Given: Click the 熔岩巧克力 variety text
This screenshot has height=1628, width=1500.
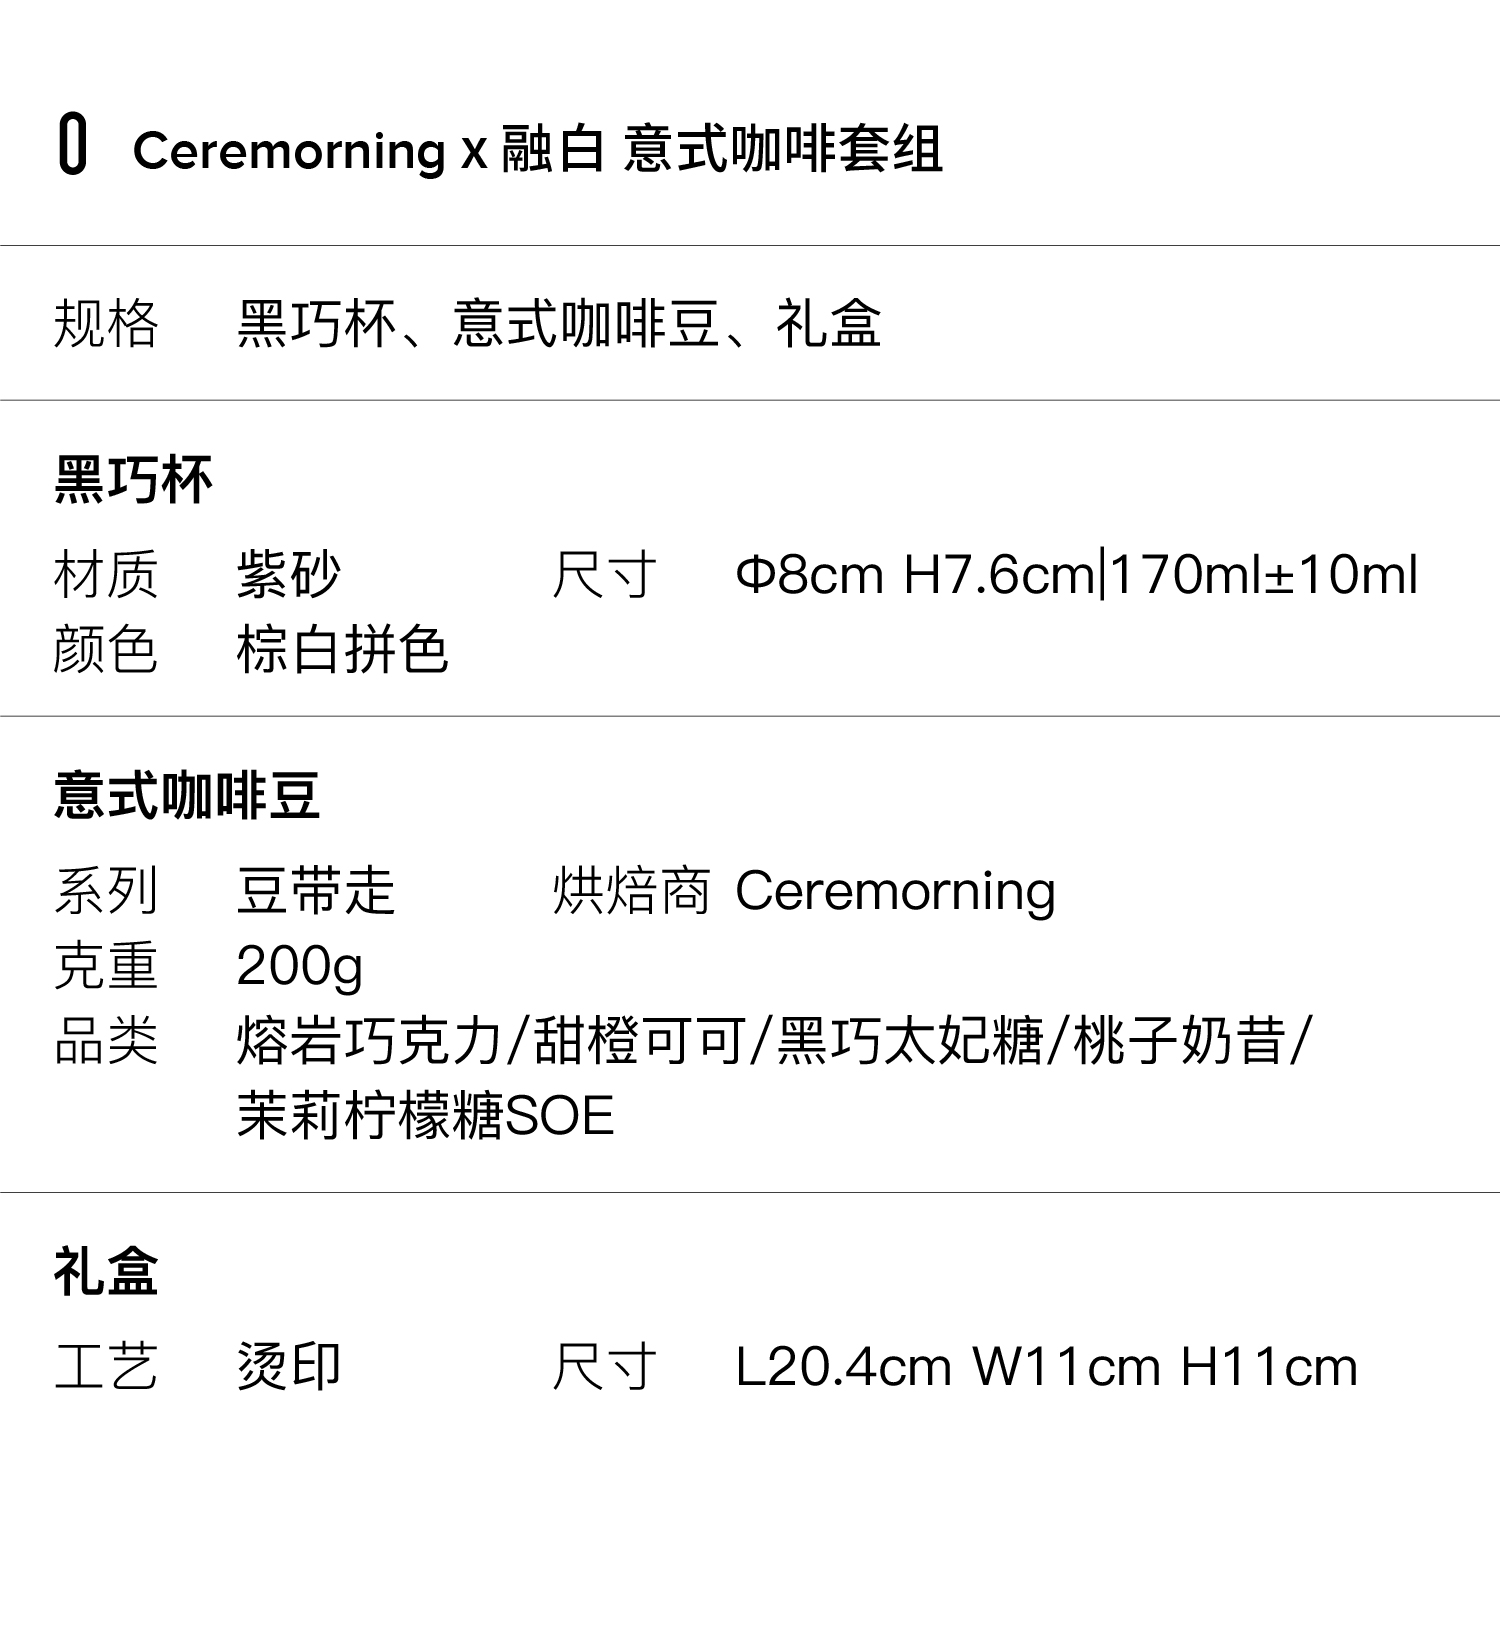Looking at the screenshot, I should tap(368, 1041).
